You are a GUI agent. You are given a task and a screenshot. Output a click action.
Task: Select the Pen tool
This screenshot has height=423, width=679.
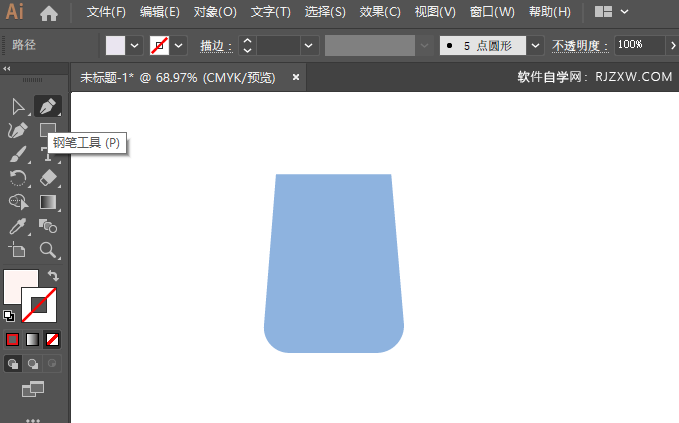[48, 106]
